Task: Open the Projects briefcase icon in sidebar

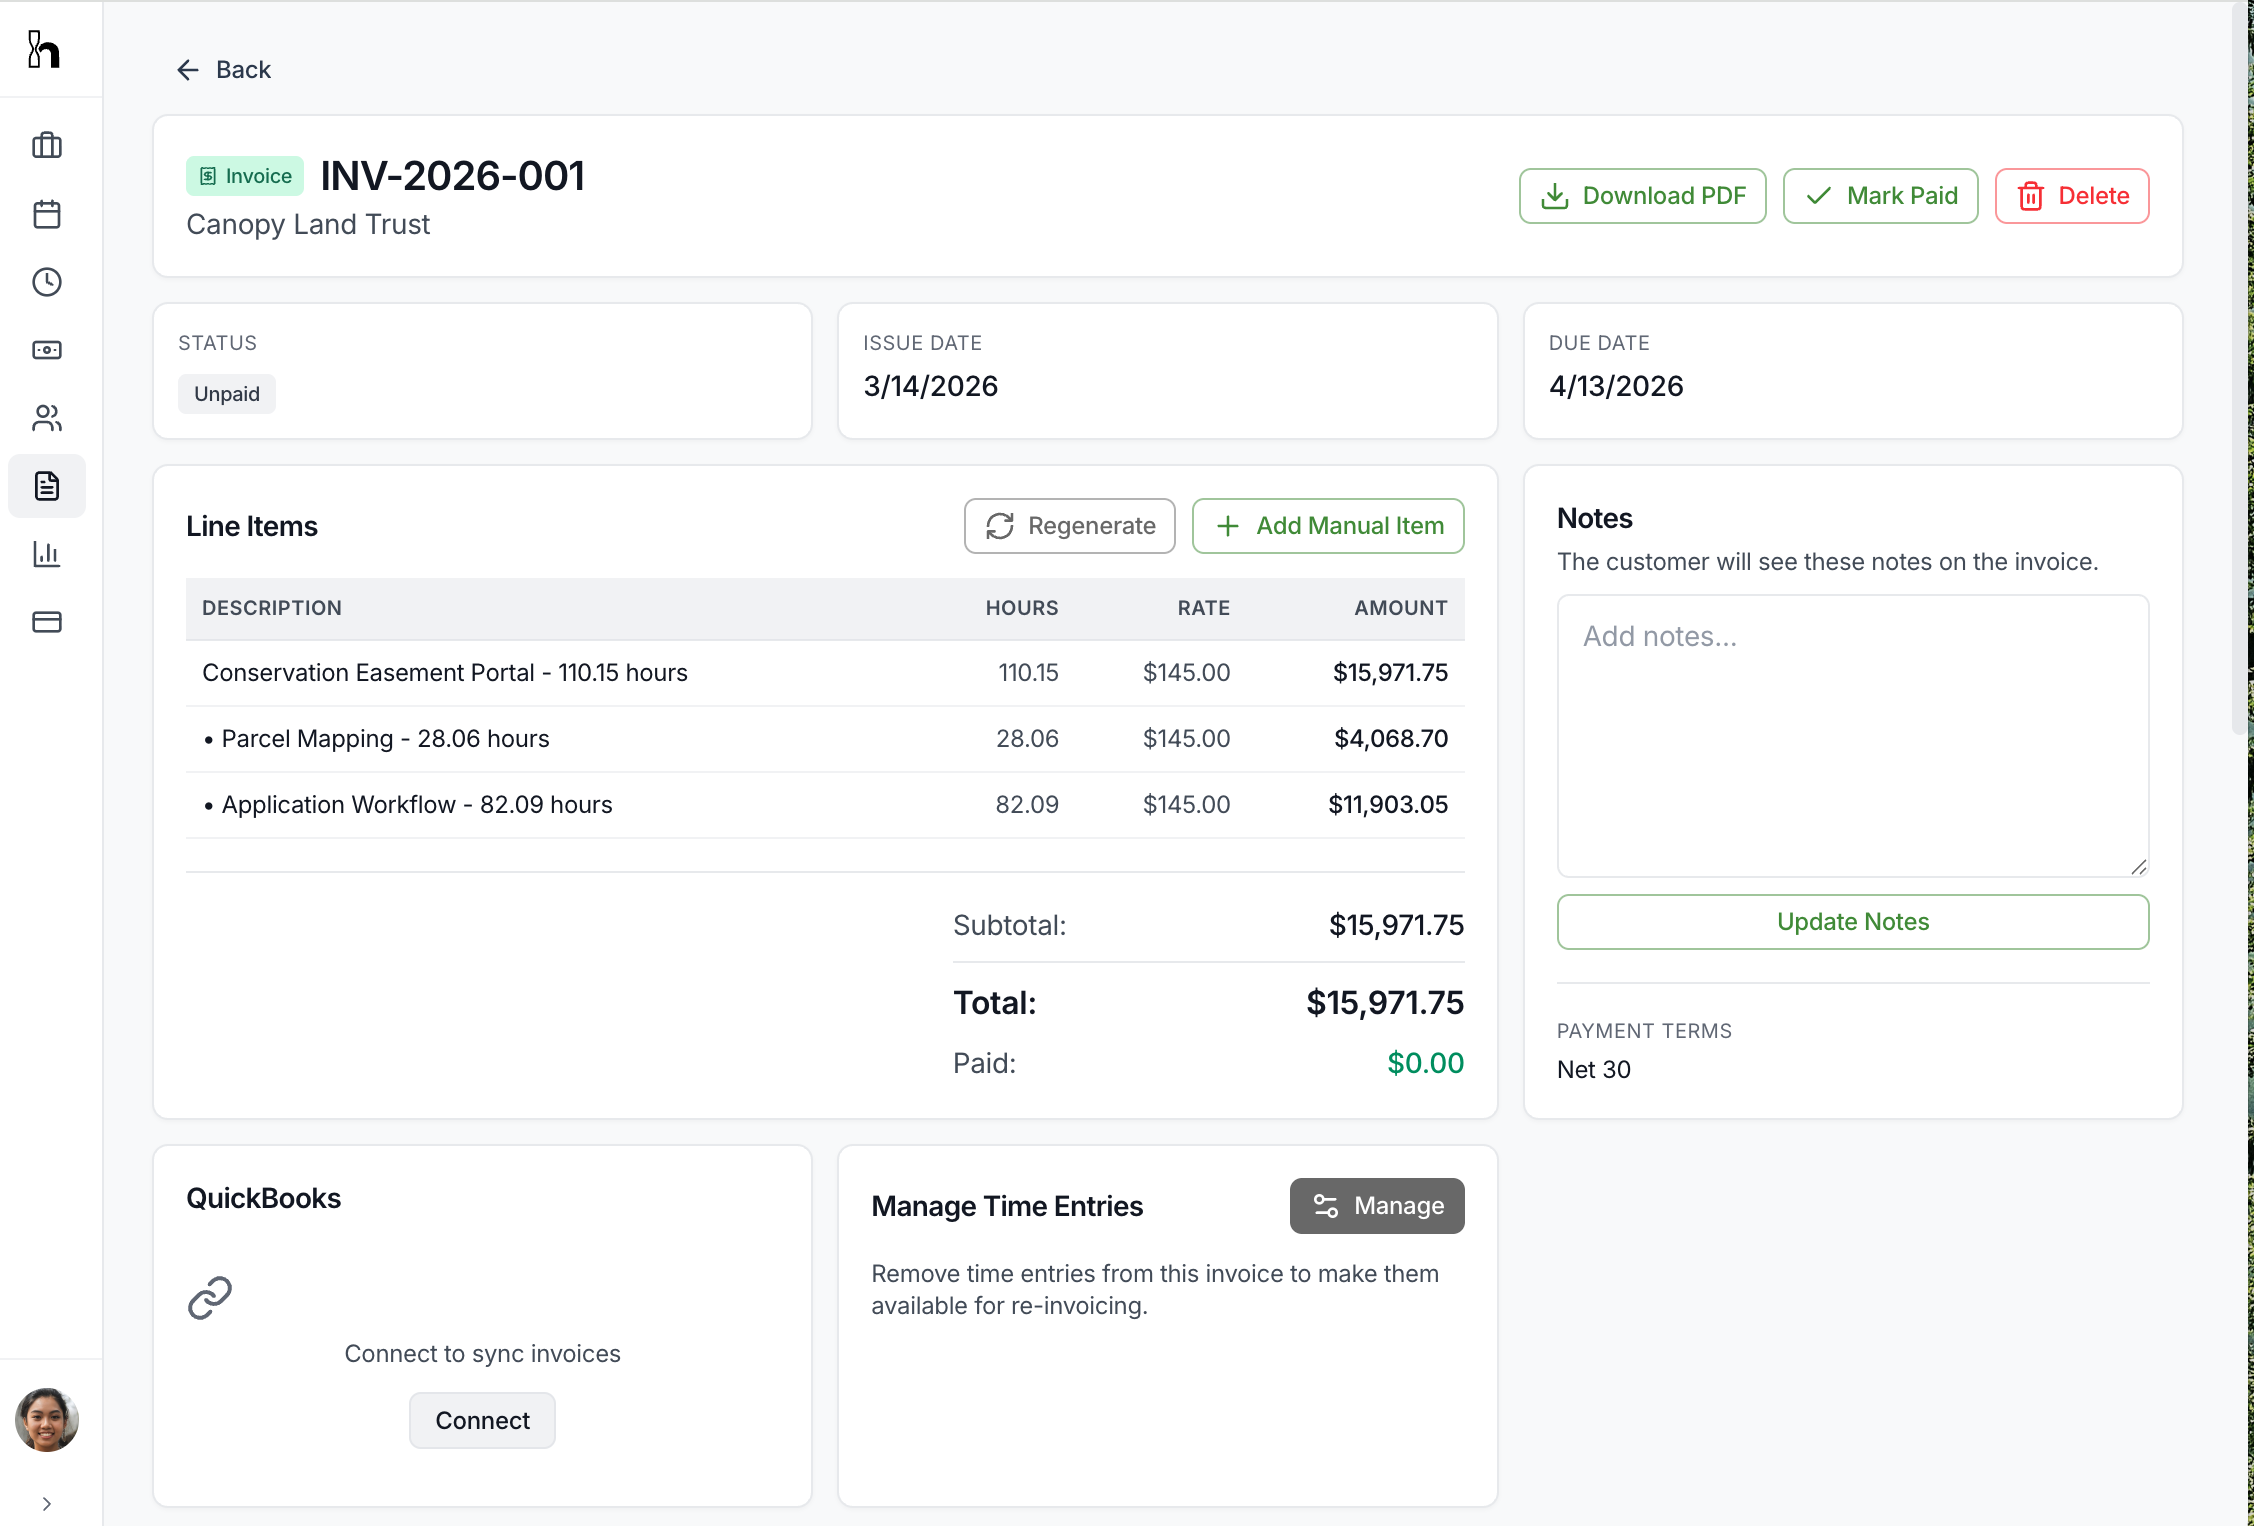Action: click(x=46, y=145)
